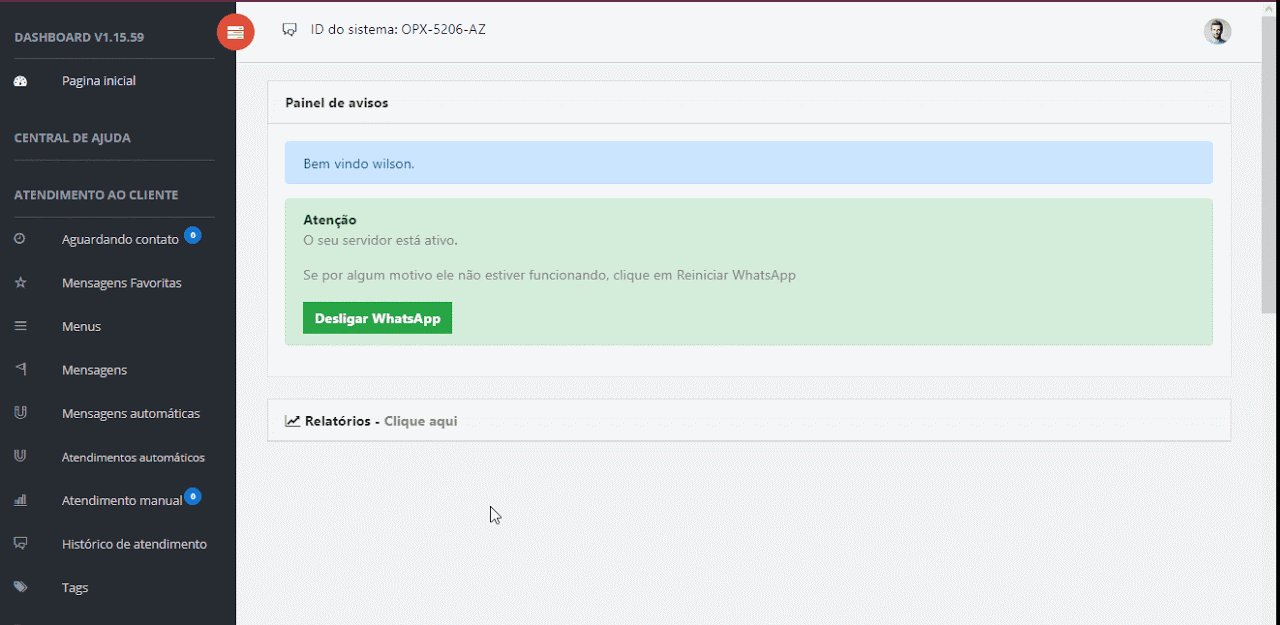
Task: Click the hamburger lines icon beside Menus
Action: click(20, 326)
